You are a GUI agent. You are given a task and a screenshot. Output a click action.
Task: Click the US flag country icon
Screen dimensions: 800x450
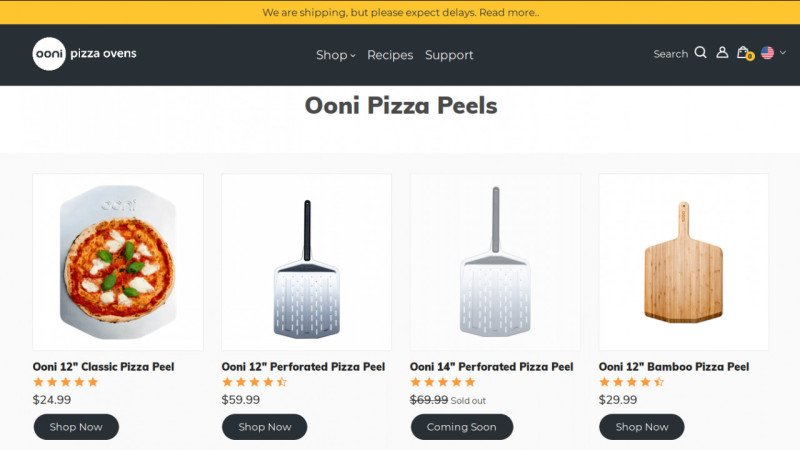(767, 53)
